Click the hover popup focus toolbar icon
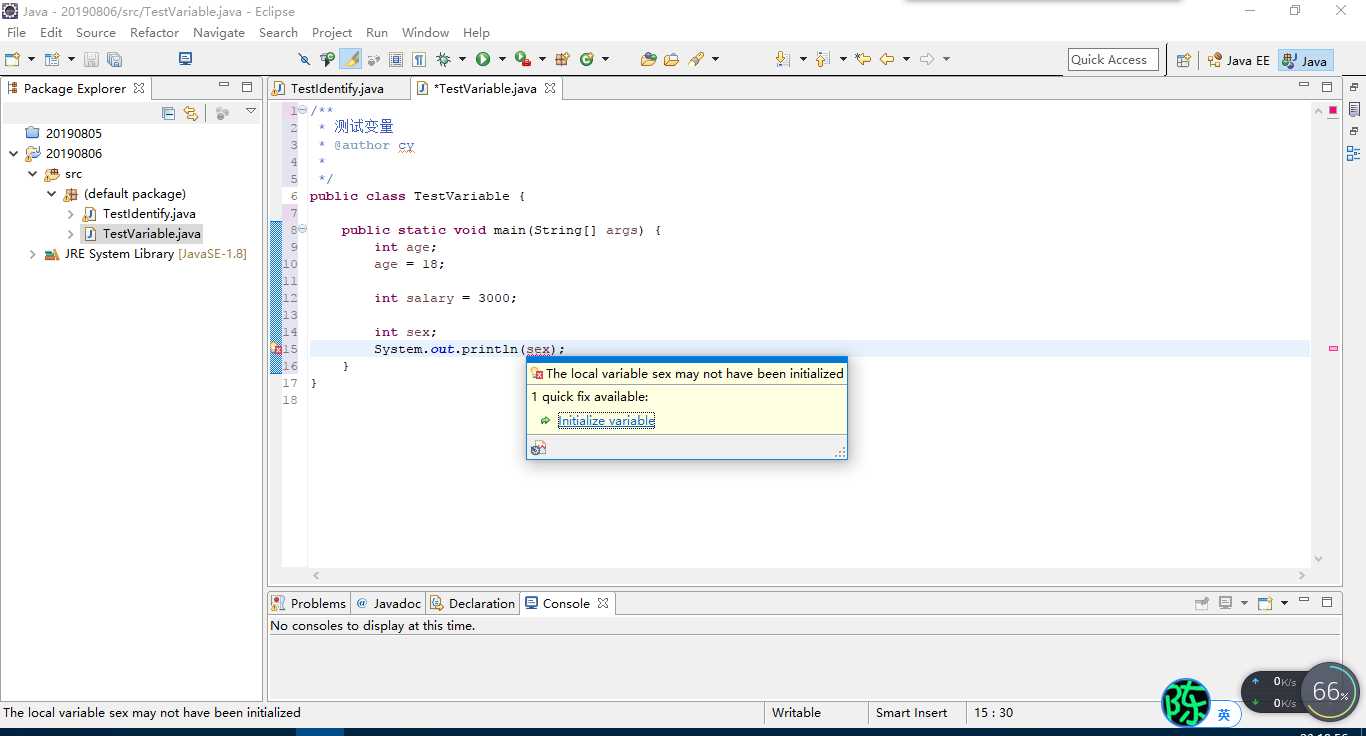Viewport: 1366px width, 736px height. [x=538, y=448]
